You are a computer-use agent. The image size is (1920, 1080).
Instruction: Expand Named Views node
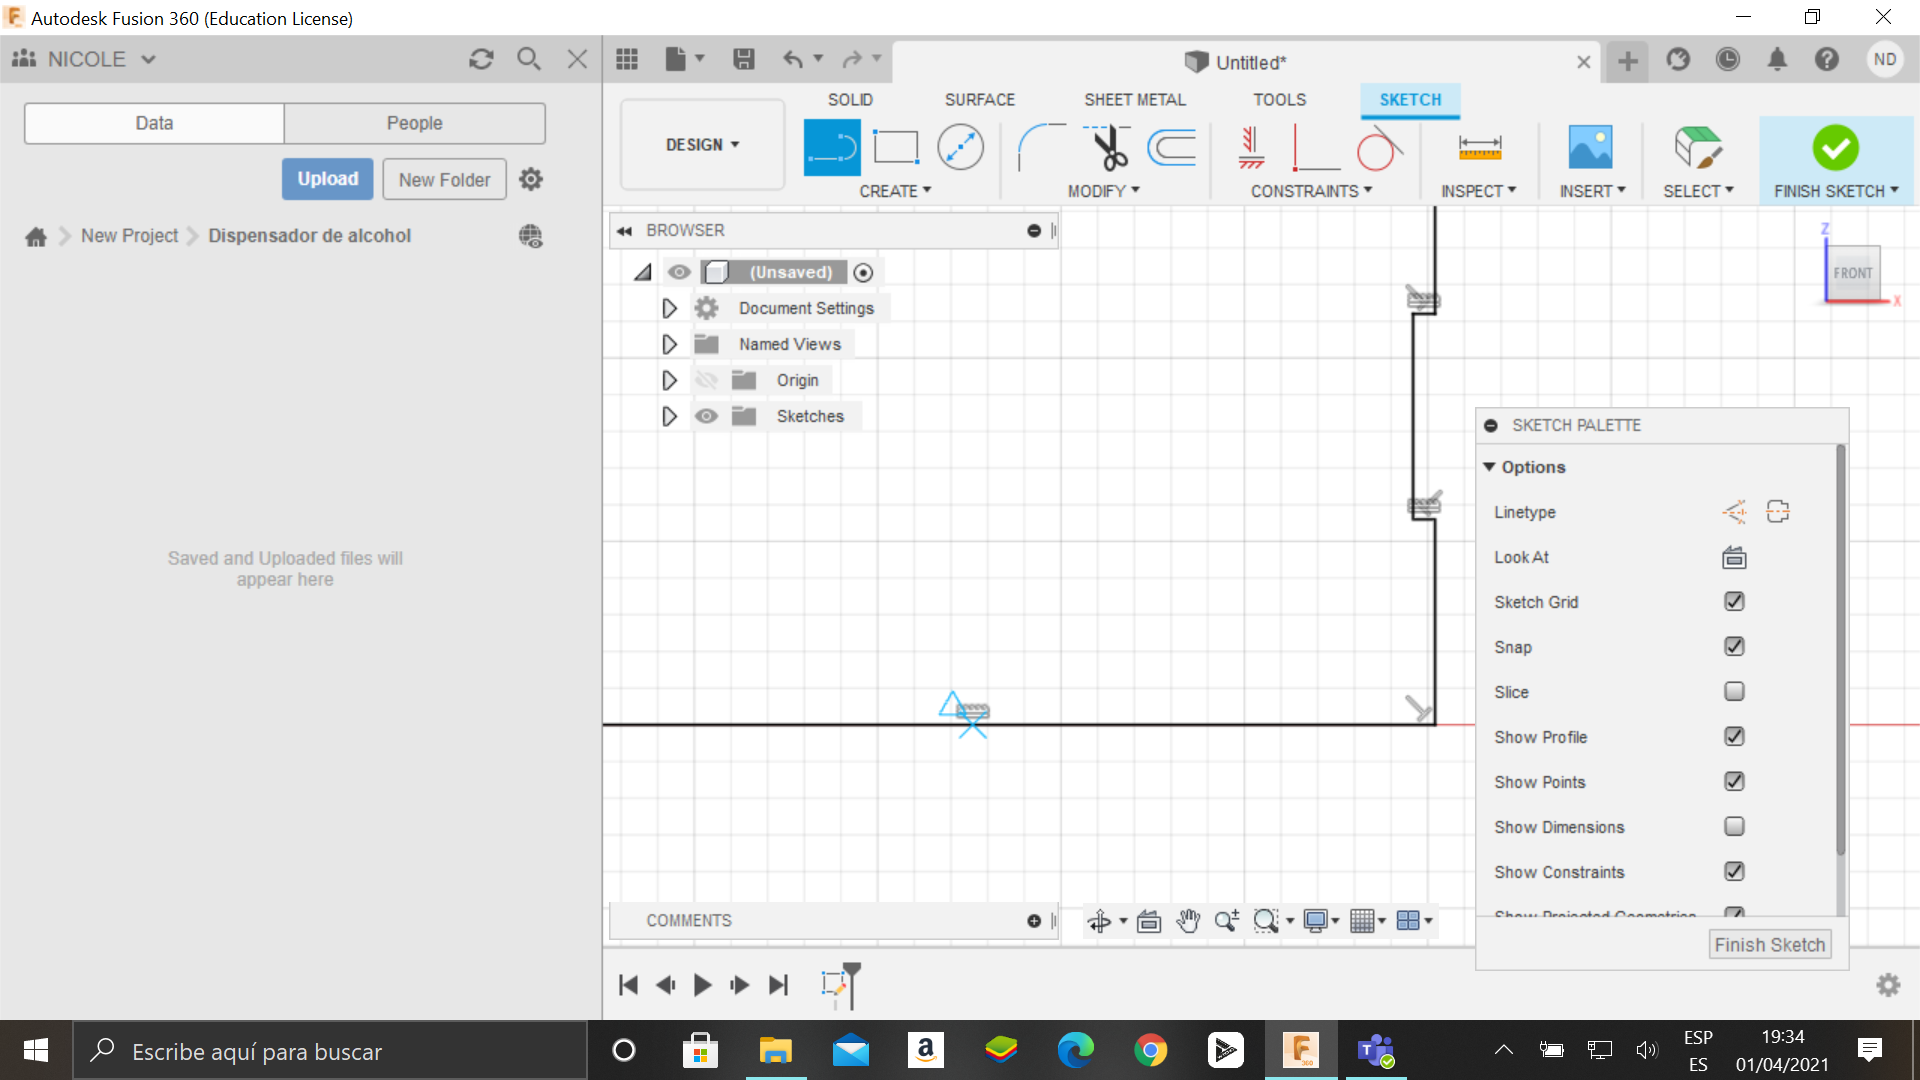point(669,344)
